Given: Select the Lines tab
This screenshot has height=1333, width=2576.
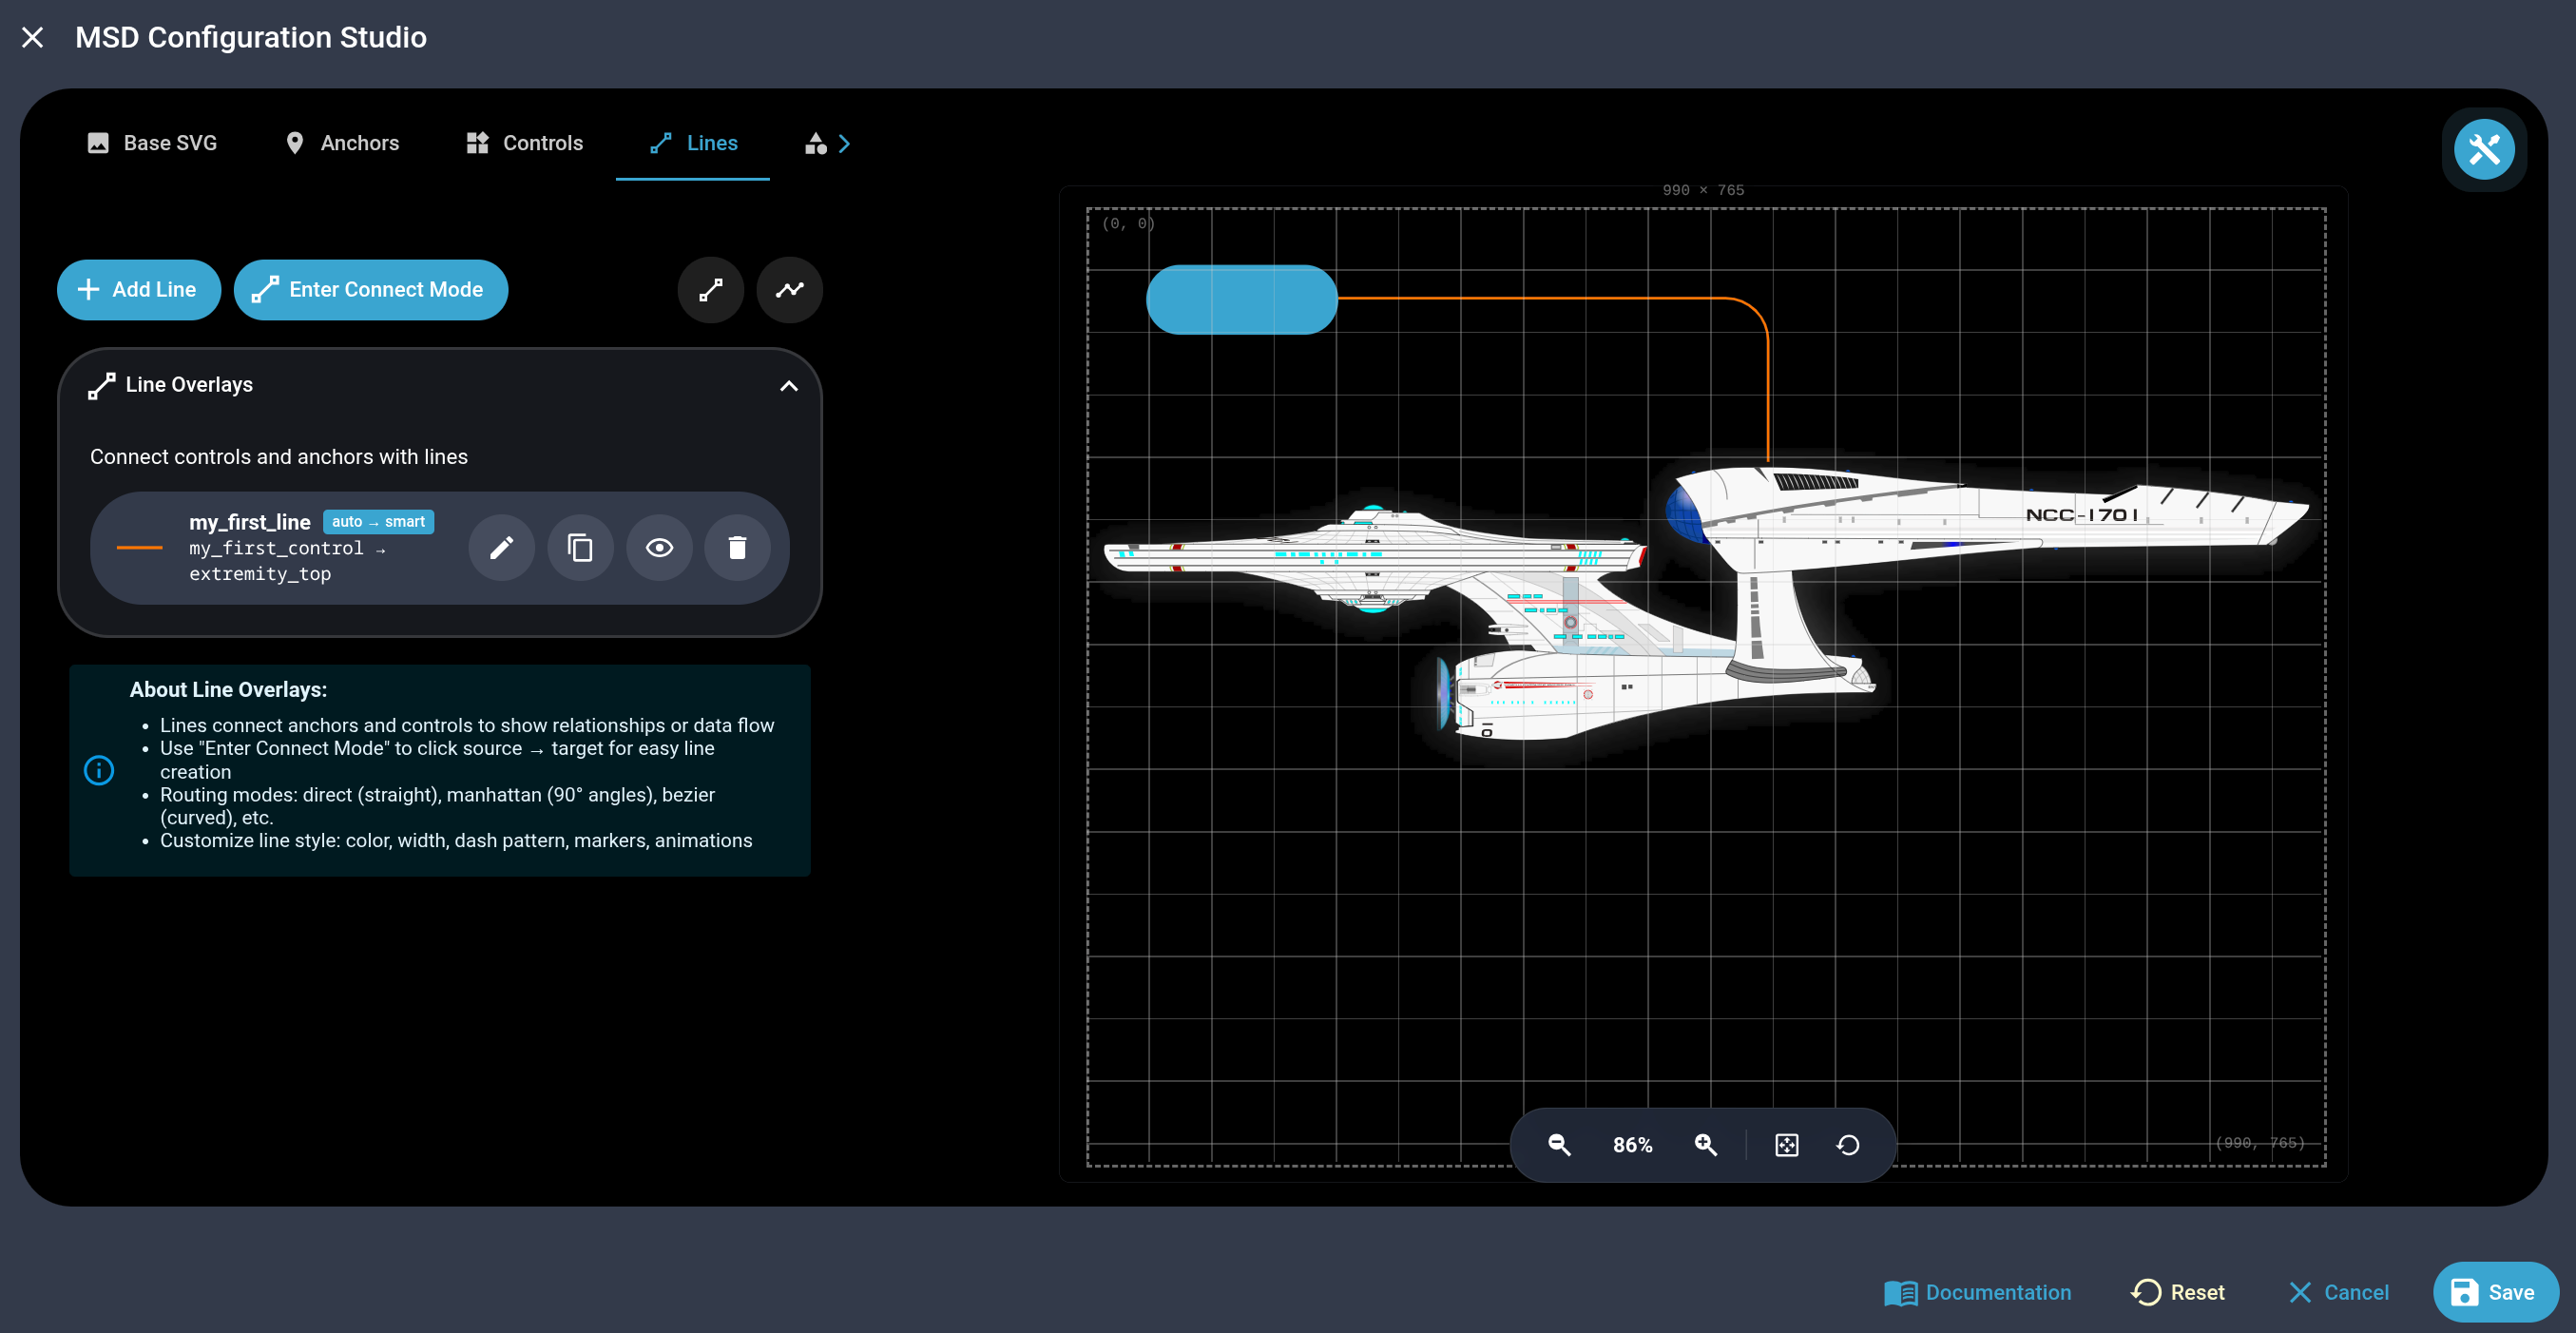Looking at the screenshot, I should [x=693, y=143].
